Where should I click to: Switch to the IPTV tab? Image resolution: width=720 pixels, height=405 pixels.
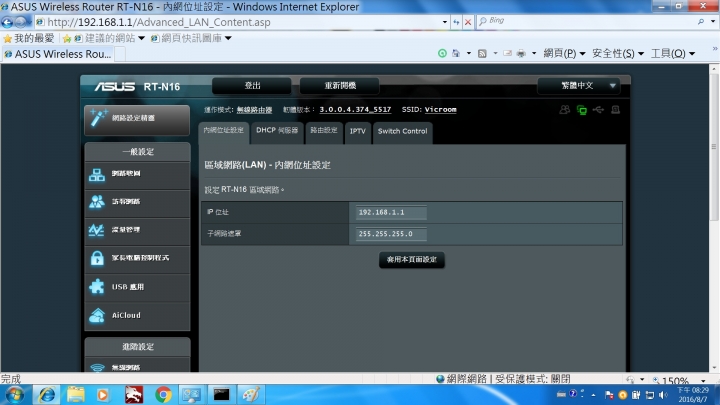(x=358, y=131)
